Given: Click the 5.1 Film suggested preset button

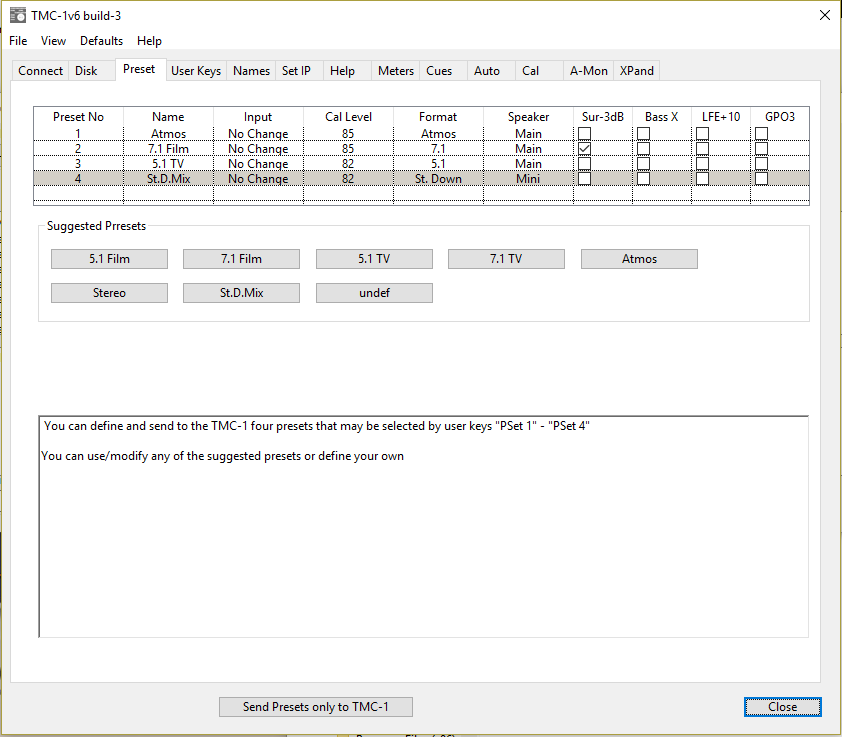Looking at the screenshot, I should click(x=110, y=259).
